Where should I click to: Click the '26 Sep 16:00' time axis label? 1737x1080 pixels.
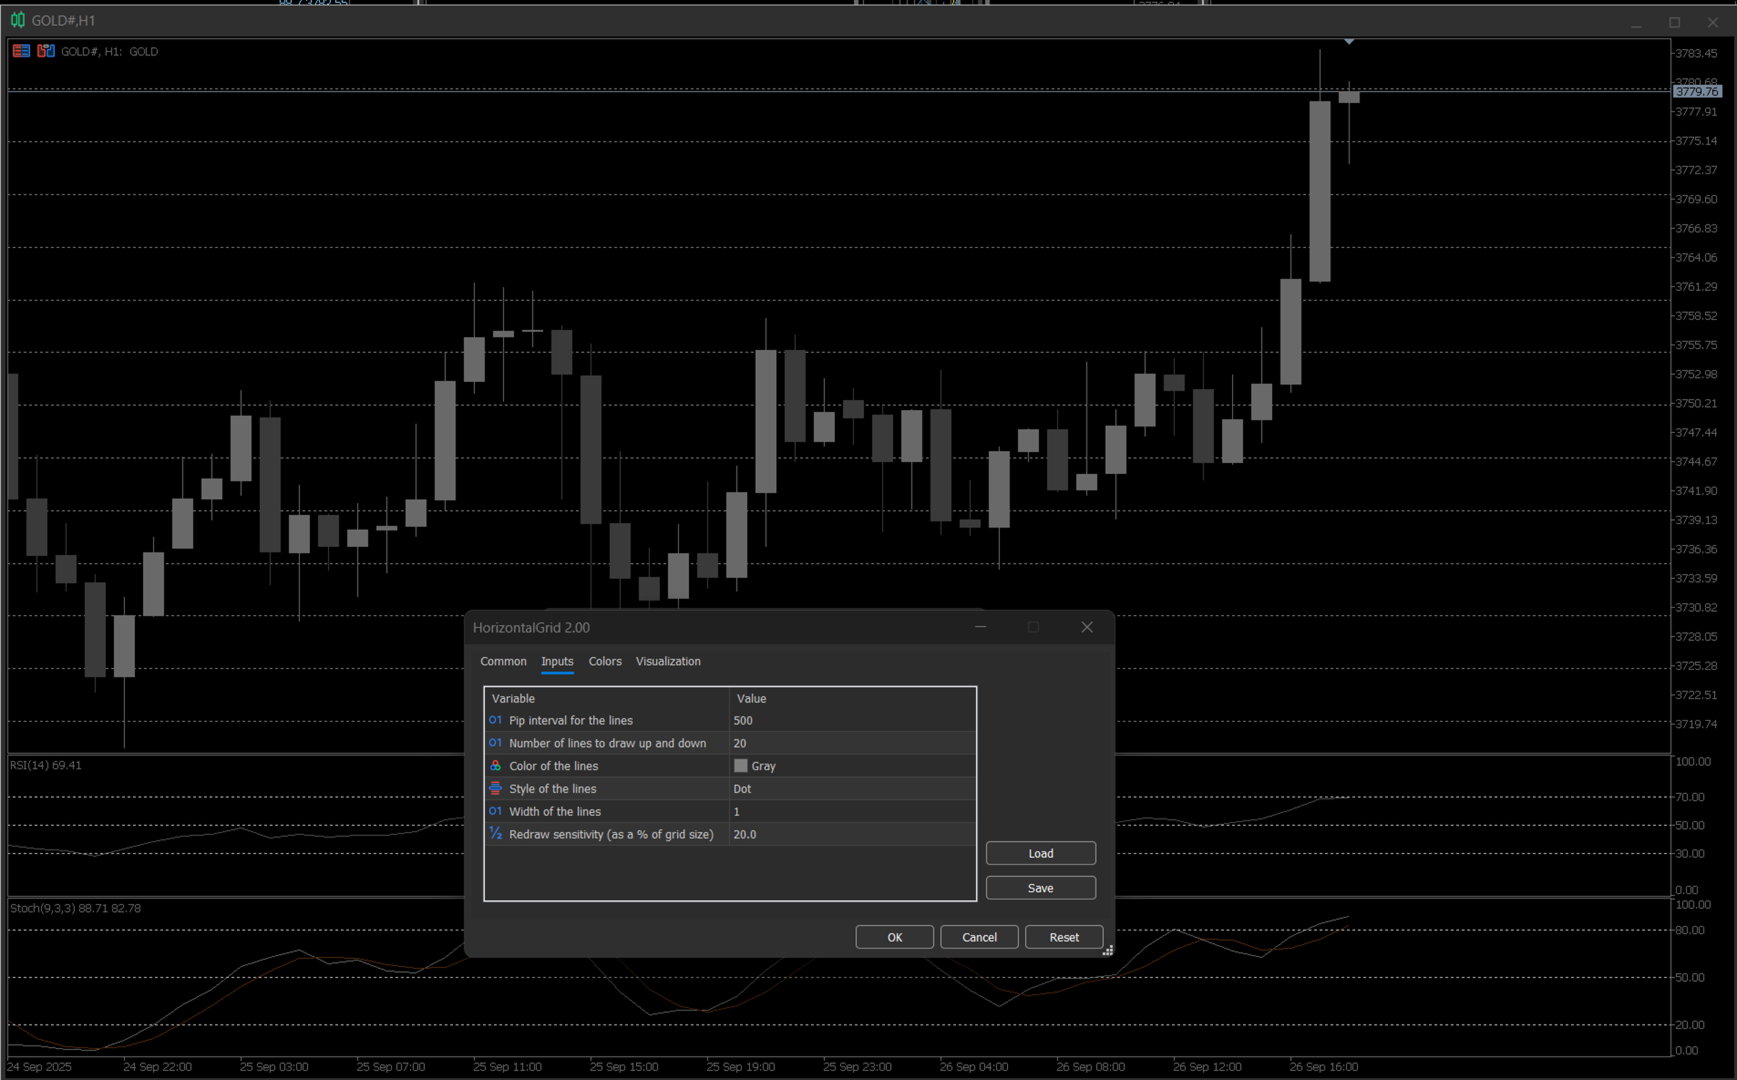coord(1324,1067)
